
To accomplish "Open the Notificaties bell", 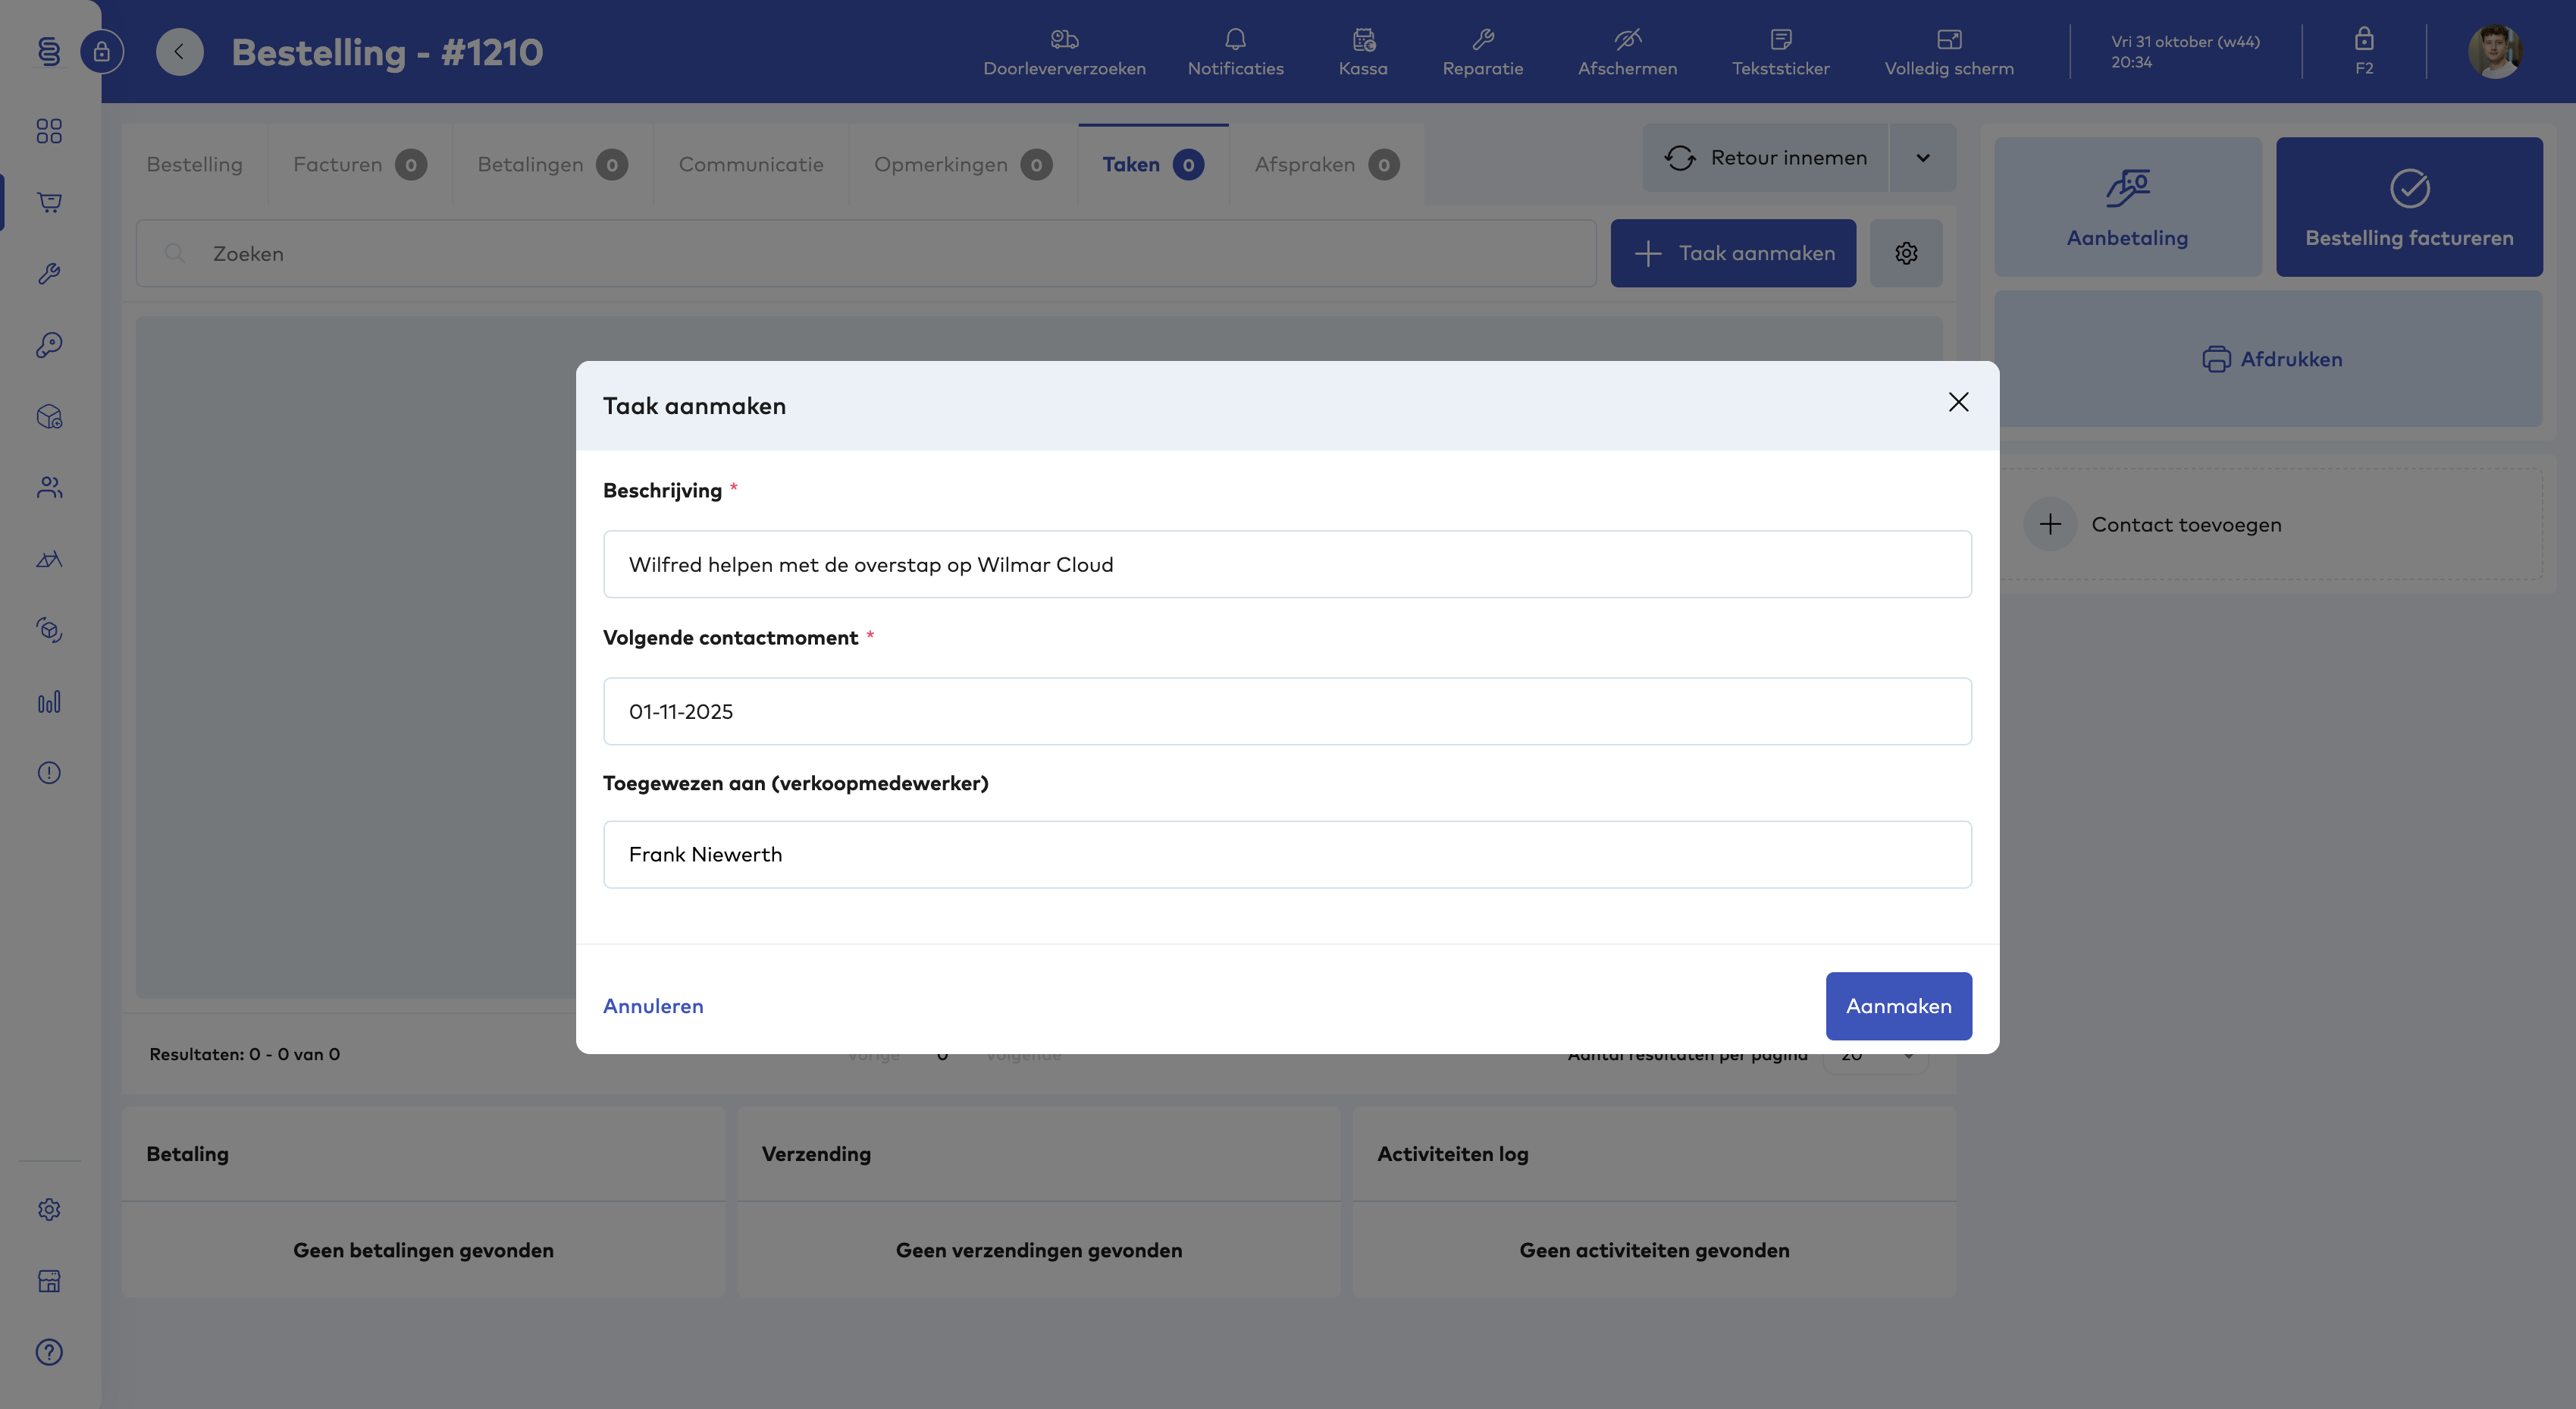I will pos(1235,51).
